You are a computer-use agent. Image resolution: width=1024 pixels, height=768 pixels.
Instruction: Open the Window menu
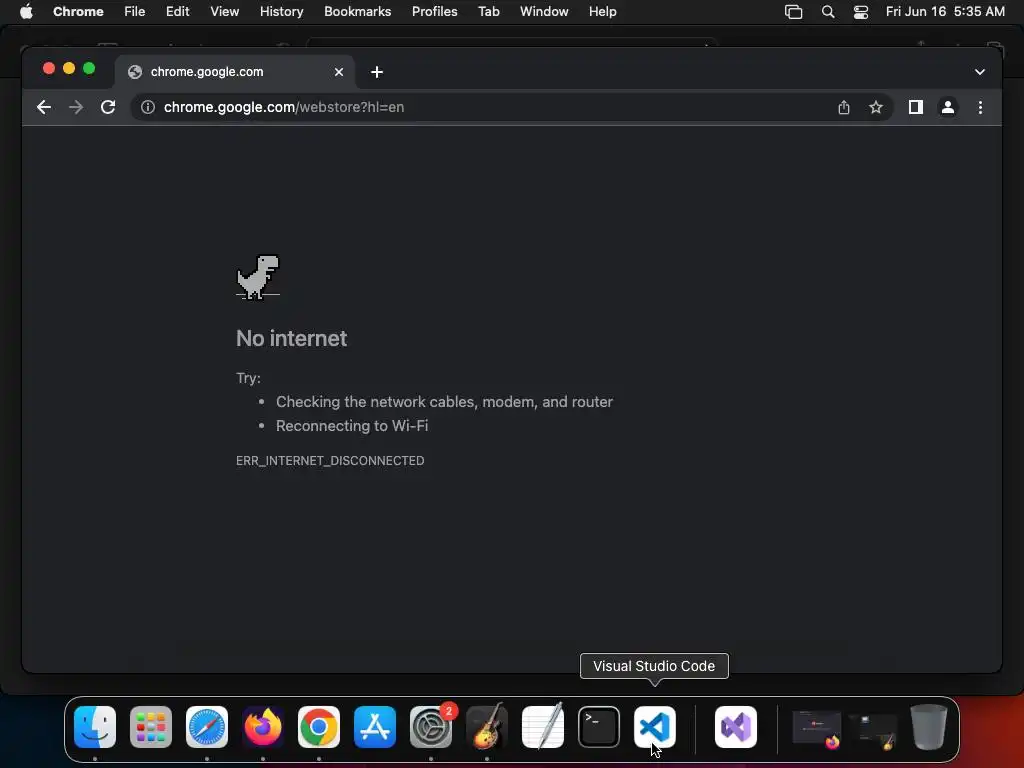544,12
